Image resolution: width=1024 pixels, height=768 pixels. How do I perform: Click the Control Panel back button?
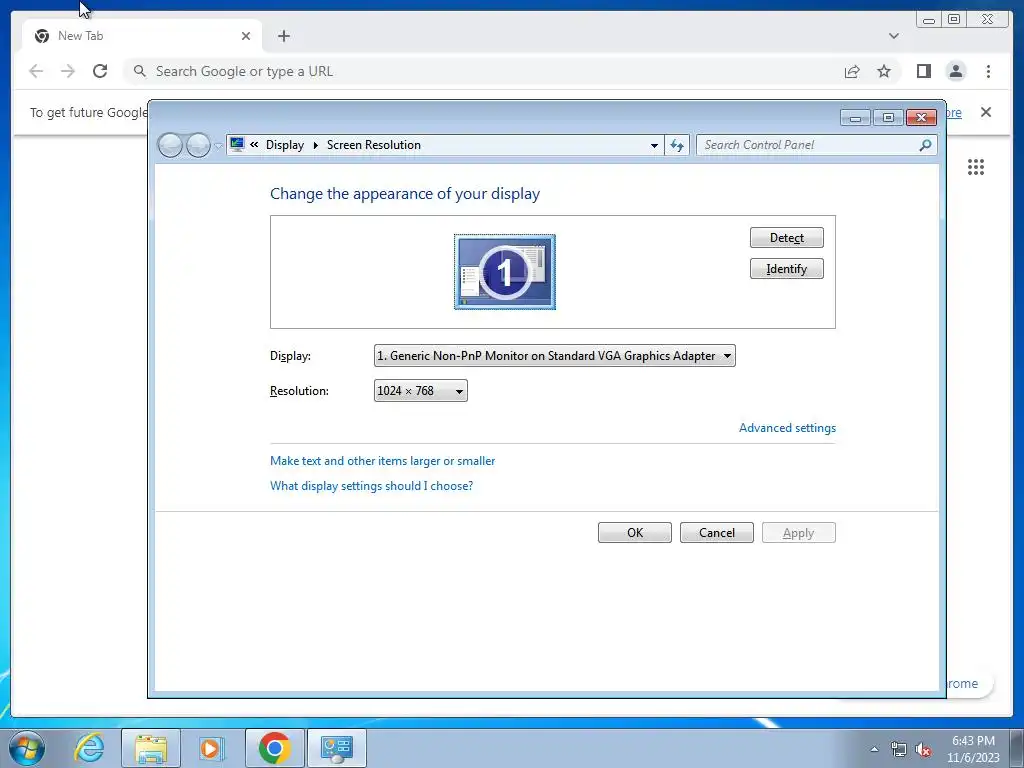point(170,145)
